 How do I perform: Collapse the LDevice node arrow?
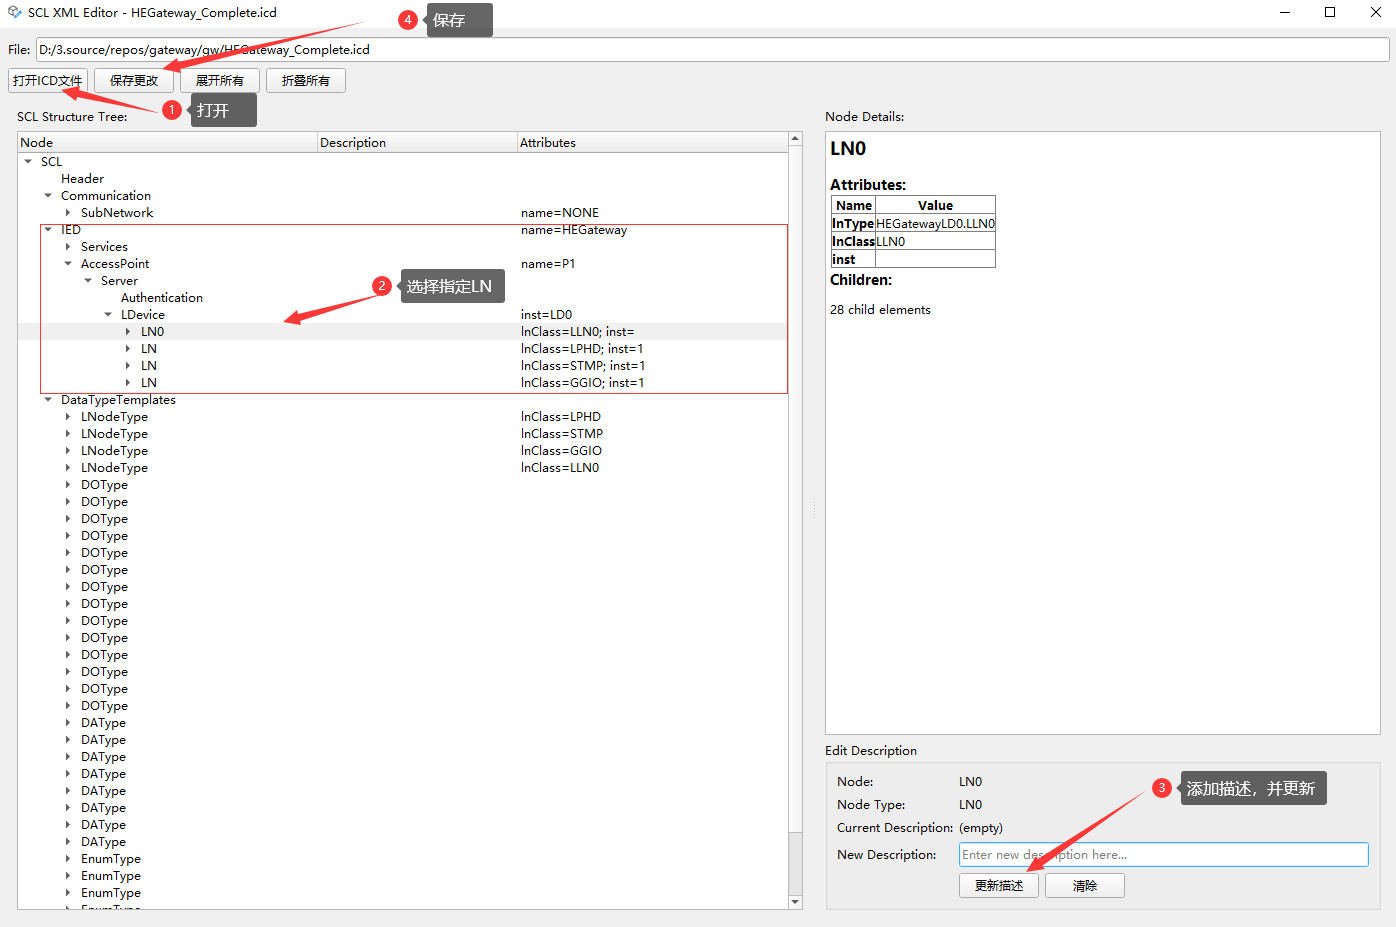(108, 315)
